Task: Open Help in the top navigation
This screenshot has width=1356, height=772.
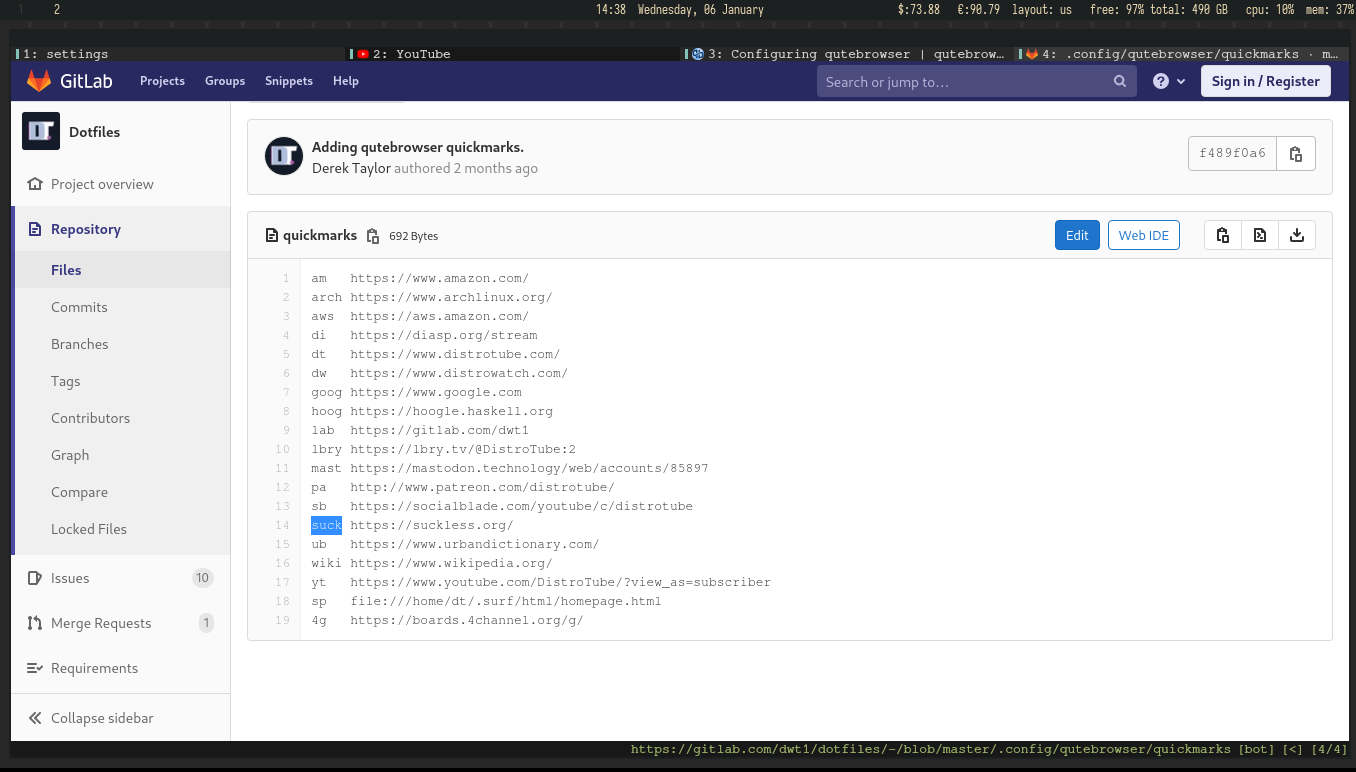Action: point(346,81)
